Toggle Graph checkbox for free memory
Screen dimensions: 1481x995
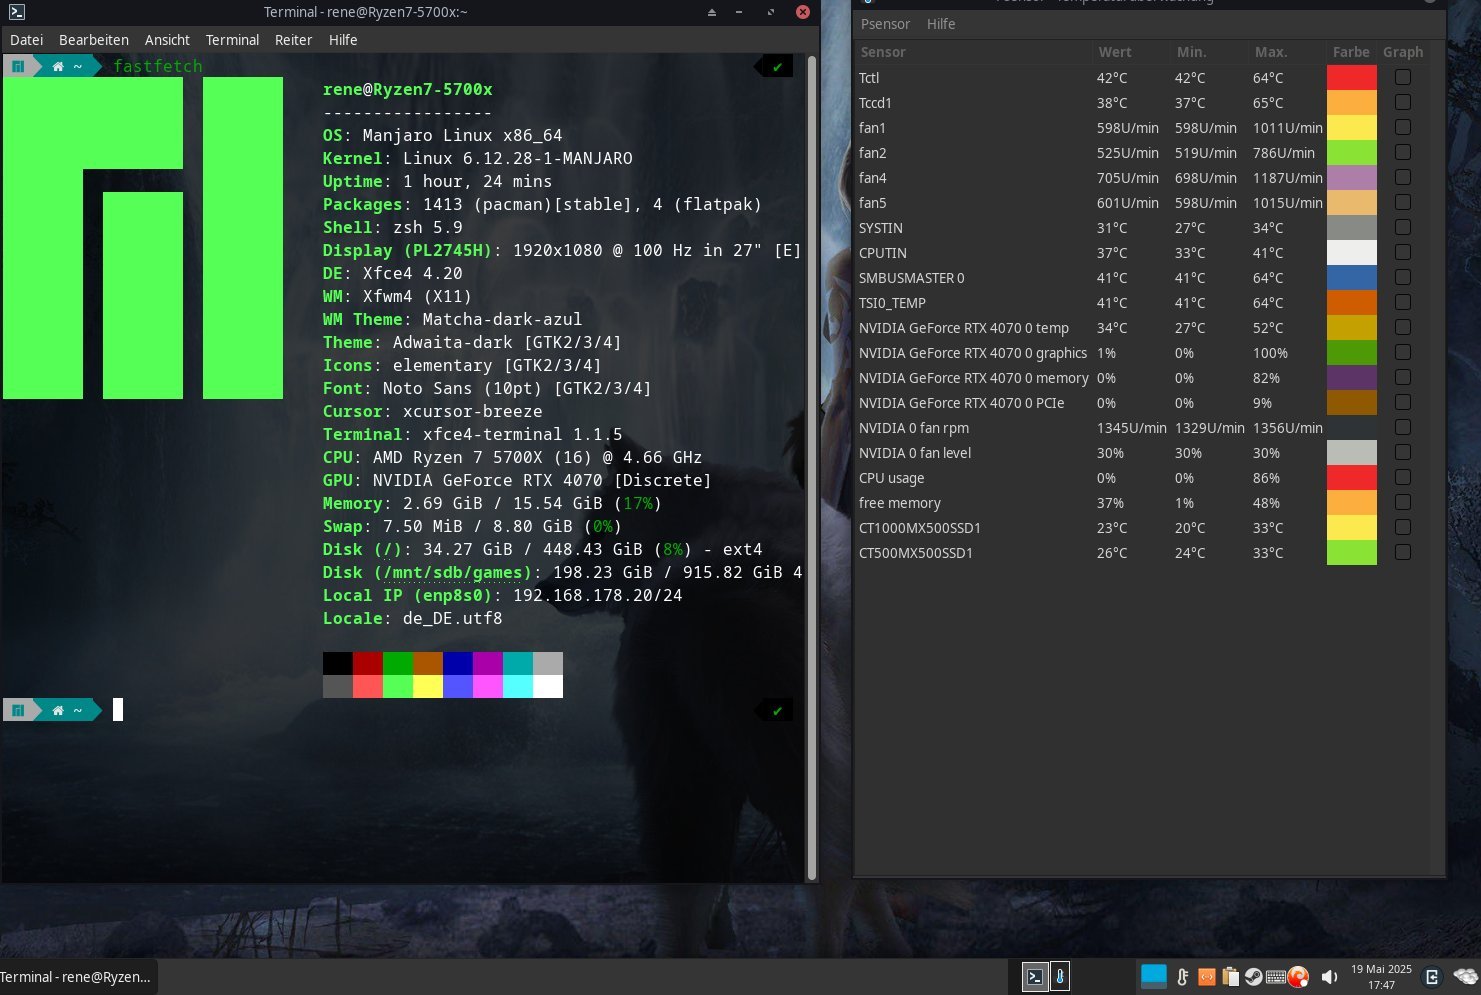click(x=1403, y=502)
